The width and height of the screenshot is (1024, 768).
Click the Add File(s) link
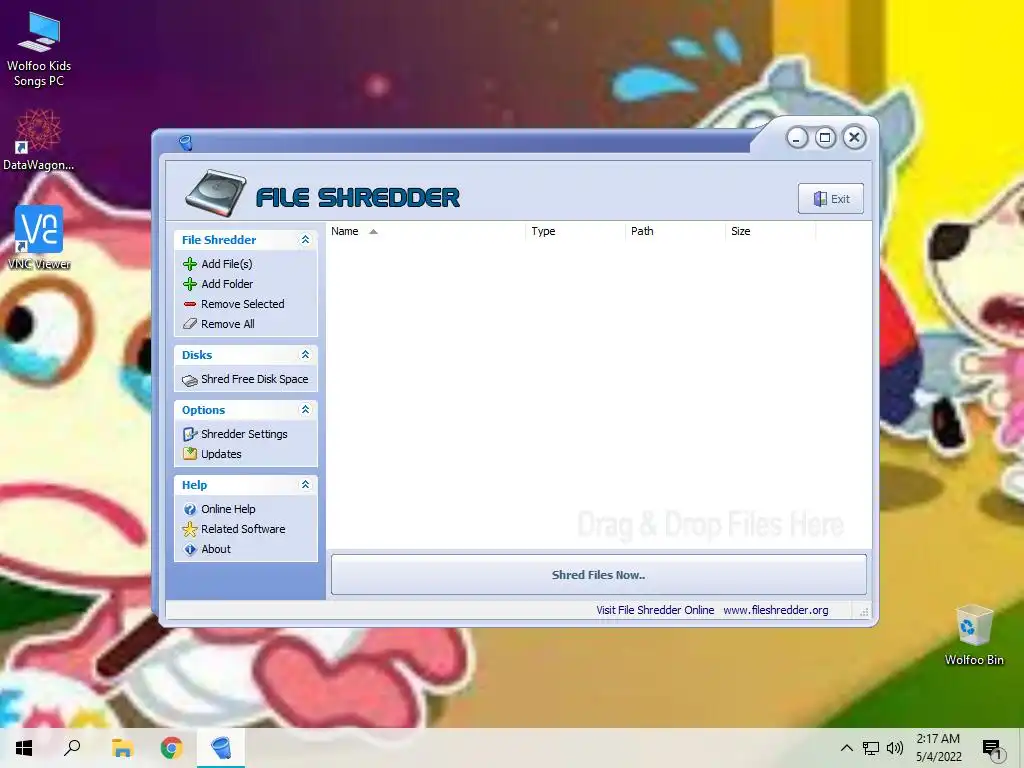[x=227, y=264]
